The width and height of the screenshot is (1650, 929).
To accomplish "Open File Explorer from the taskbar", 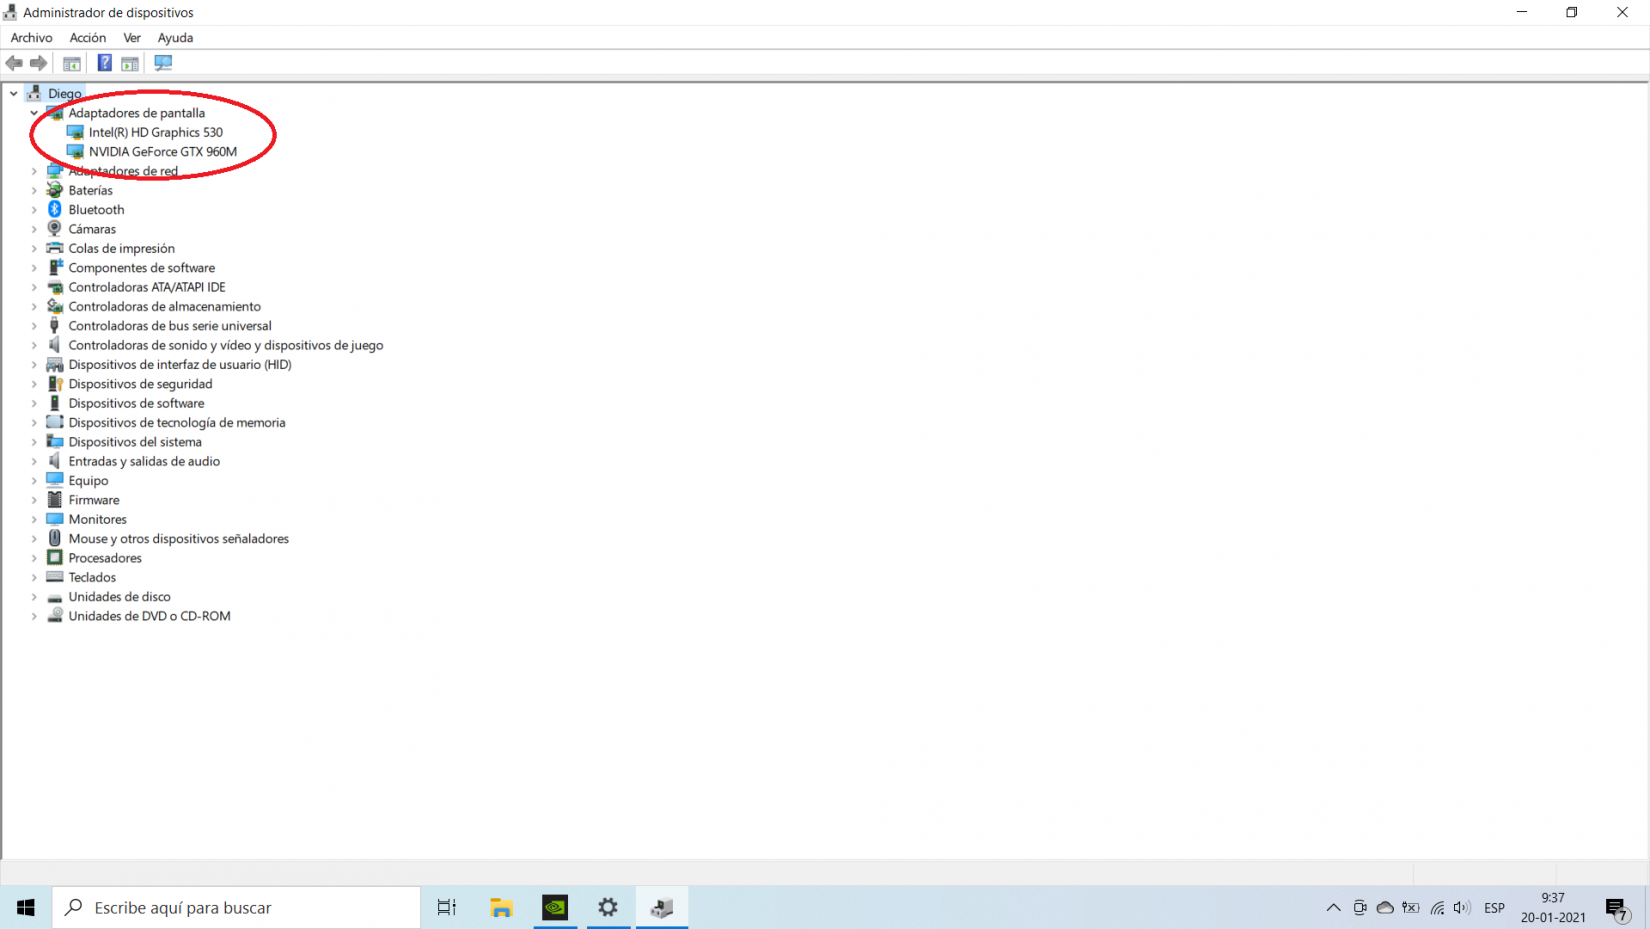I will point(501,908).
